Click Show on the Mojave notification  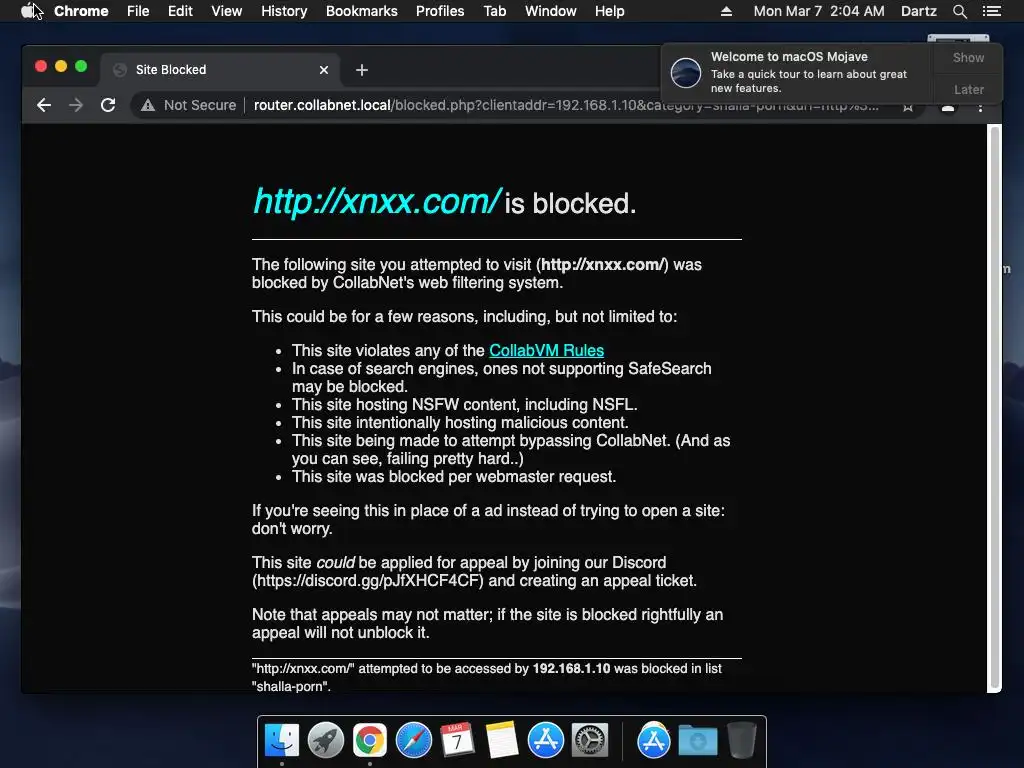coord(968,57)
